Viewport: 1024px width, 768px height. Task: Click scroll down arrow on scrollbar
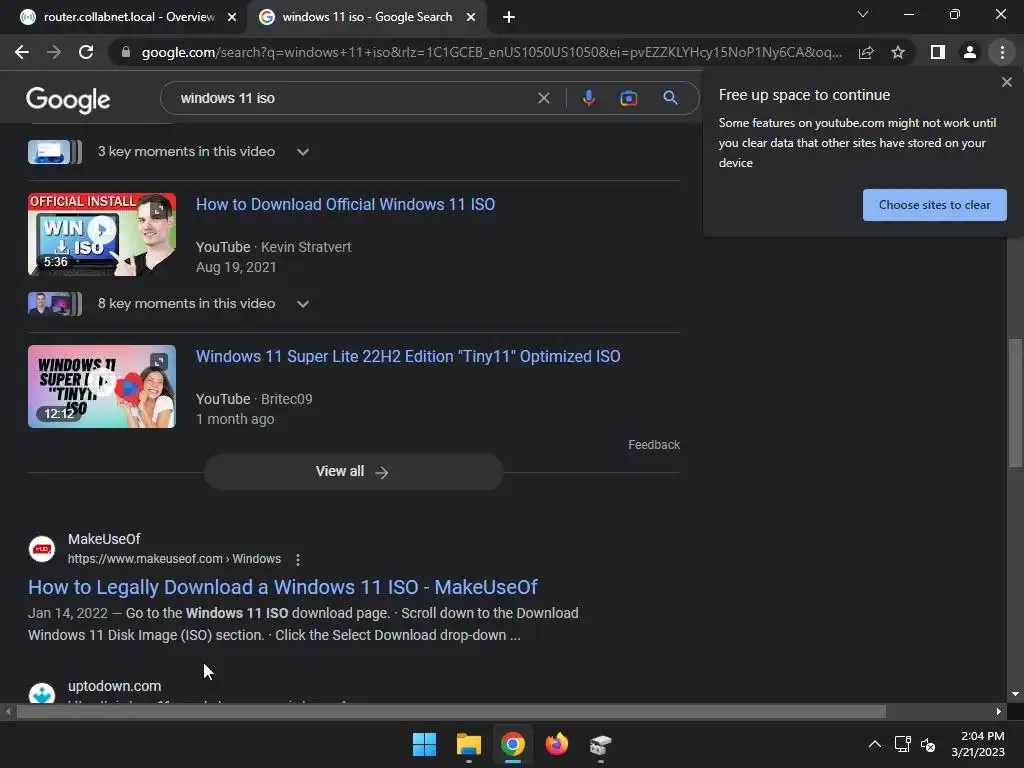1015,694
